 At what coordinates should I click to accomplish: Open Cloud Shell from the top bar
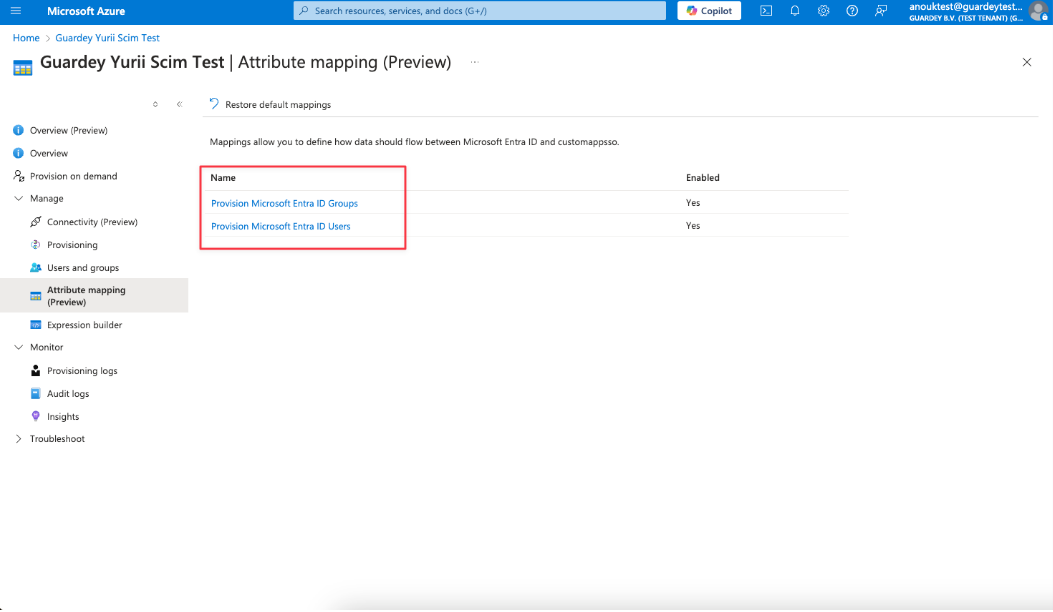pos(766,11)
